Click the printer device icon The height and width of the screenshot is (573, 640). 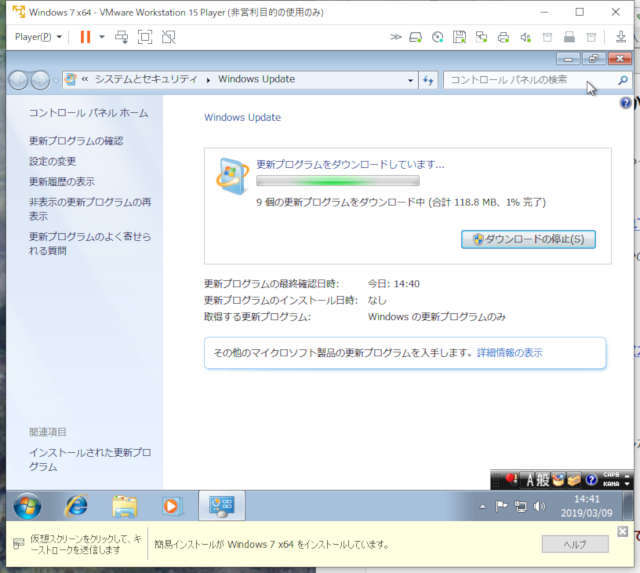[x=503, y=38]
